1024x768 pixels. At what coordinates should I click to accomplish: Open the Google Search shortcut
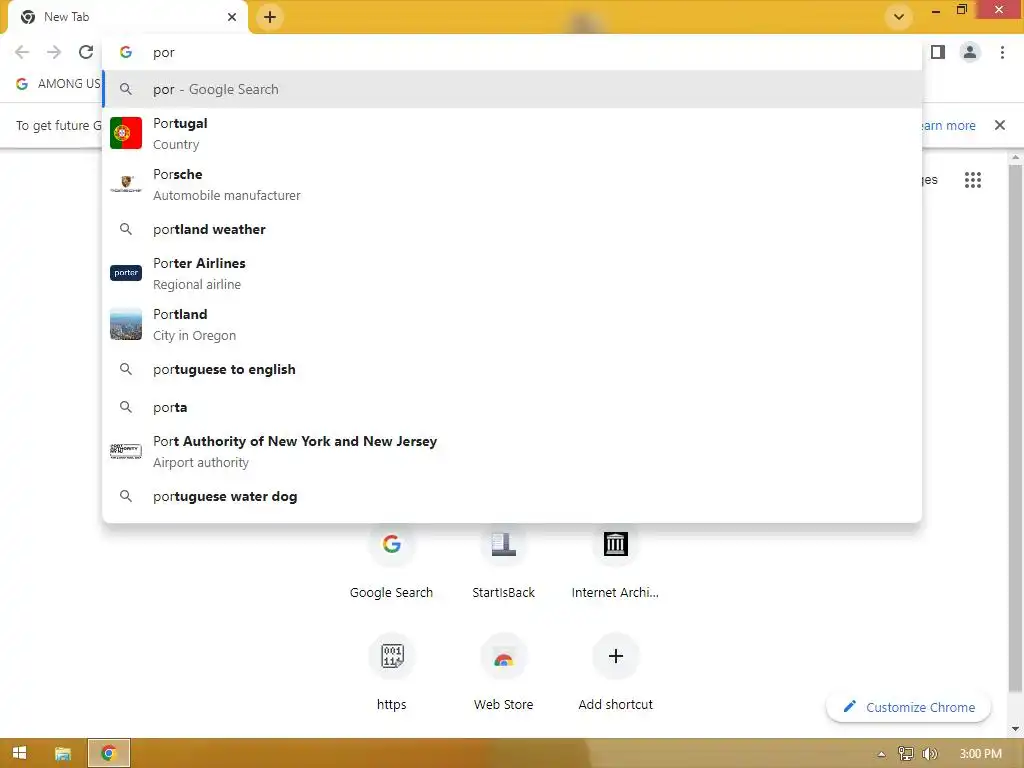tap(391, 560)
